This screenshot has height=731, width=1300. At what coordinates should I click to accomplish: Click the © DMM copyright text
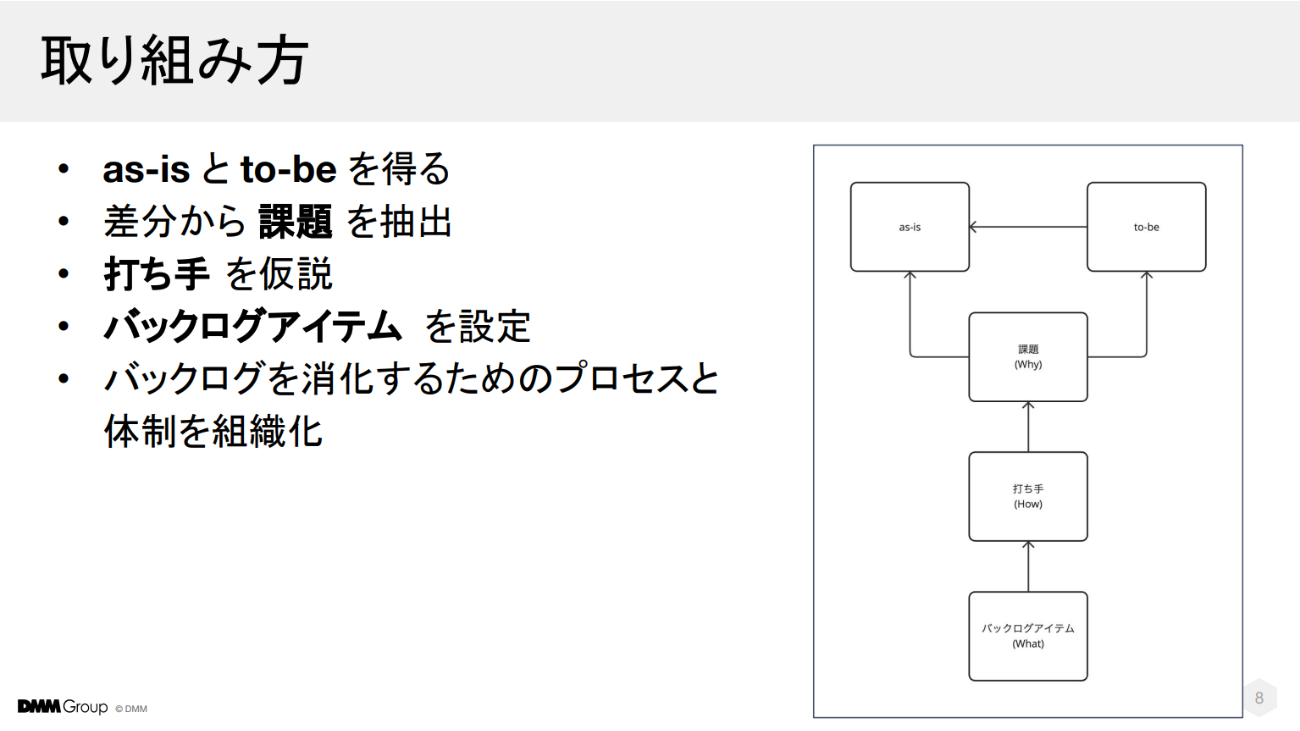[131, 709]
